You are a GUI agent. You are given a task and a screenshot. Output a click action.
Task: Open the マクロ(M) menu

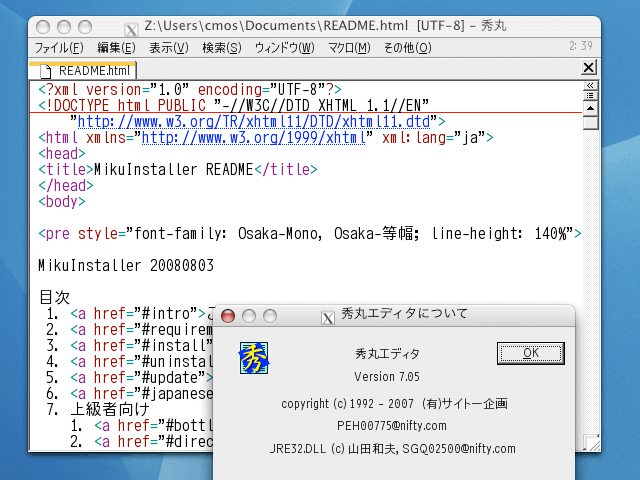(x=349, y=48)
